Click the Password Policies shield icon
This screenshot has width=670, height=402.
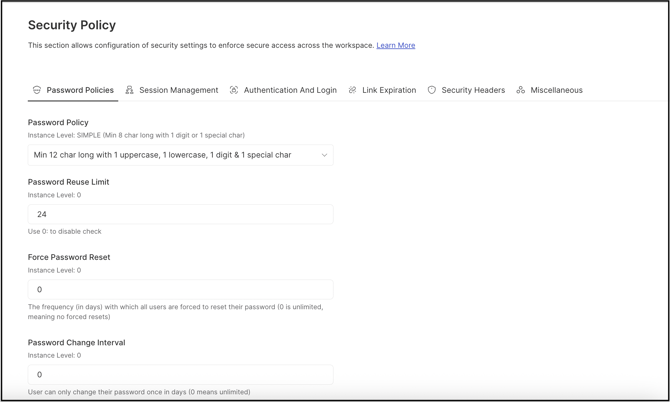tap(37, 90)
